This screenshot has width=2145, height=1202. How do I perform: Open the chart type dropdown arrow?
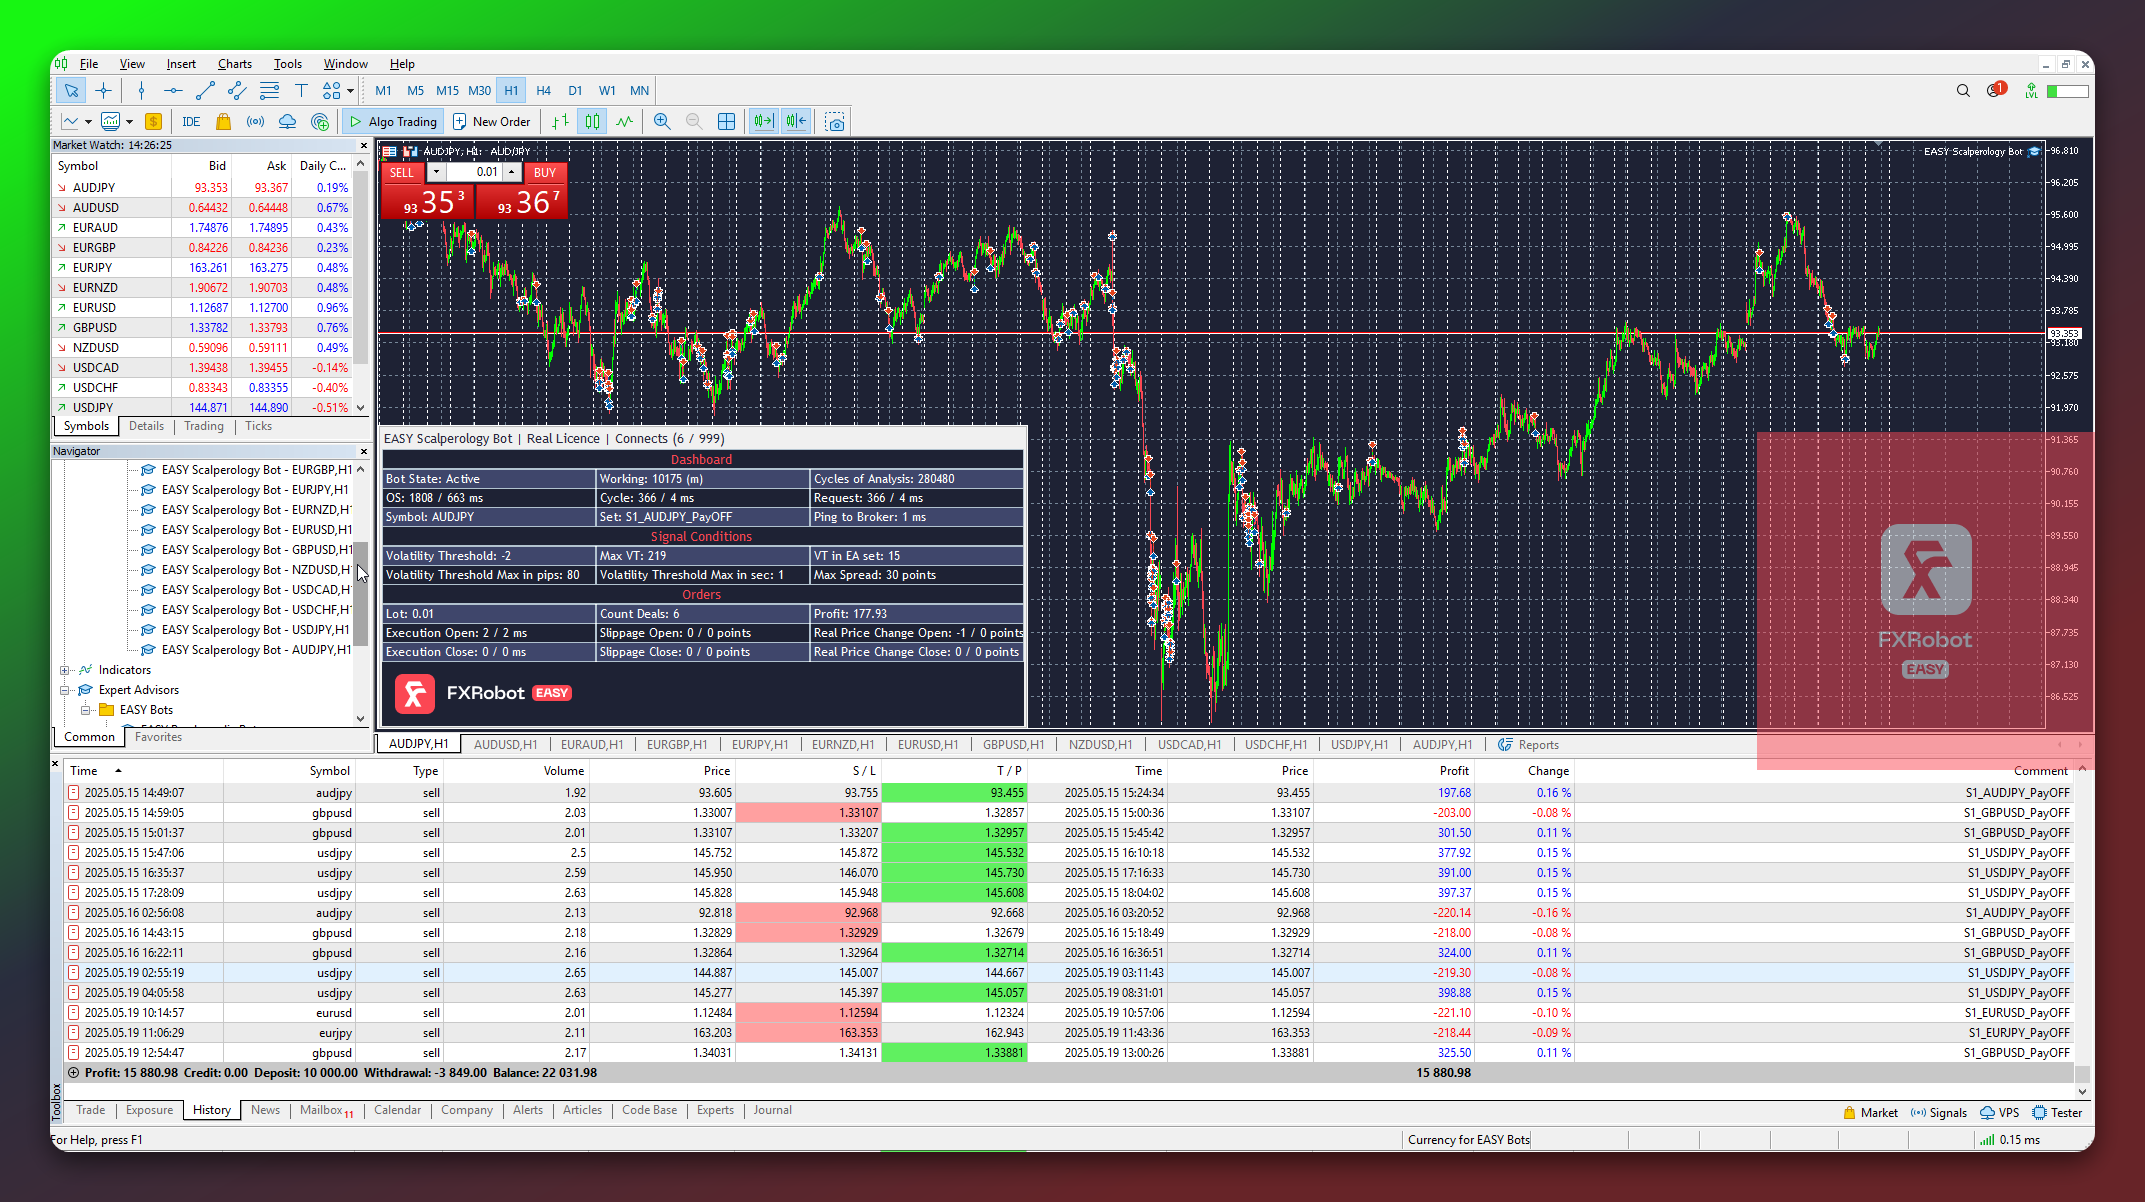coord(88,122)
